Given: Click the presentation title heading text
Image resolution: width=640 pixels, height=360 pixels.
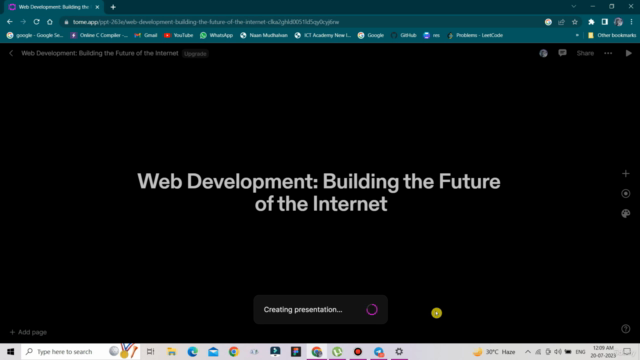Looking at the screenshot, I should point(319,192).
